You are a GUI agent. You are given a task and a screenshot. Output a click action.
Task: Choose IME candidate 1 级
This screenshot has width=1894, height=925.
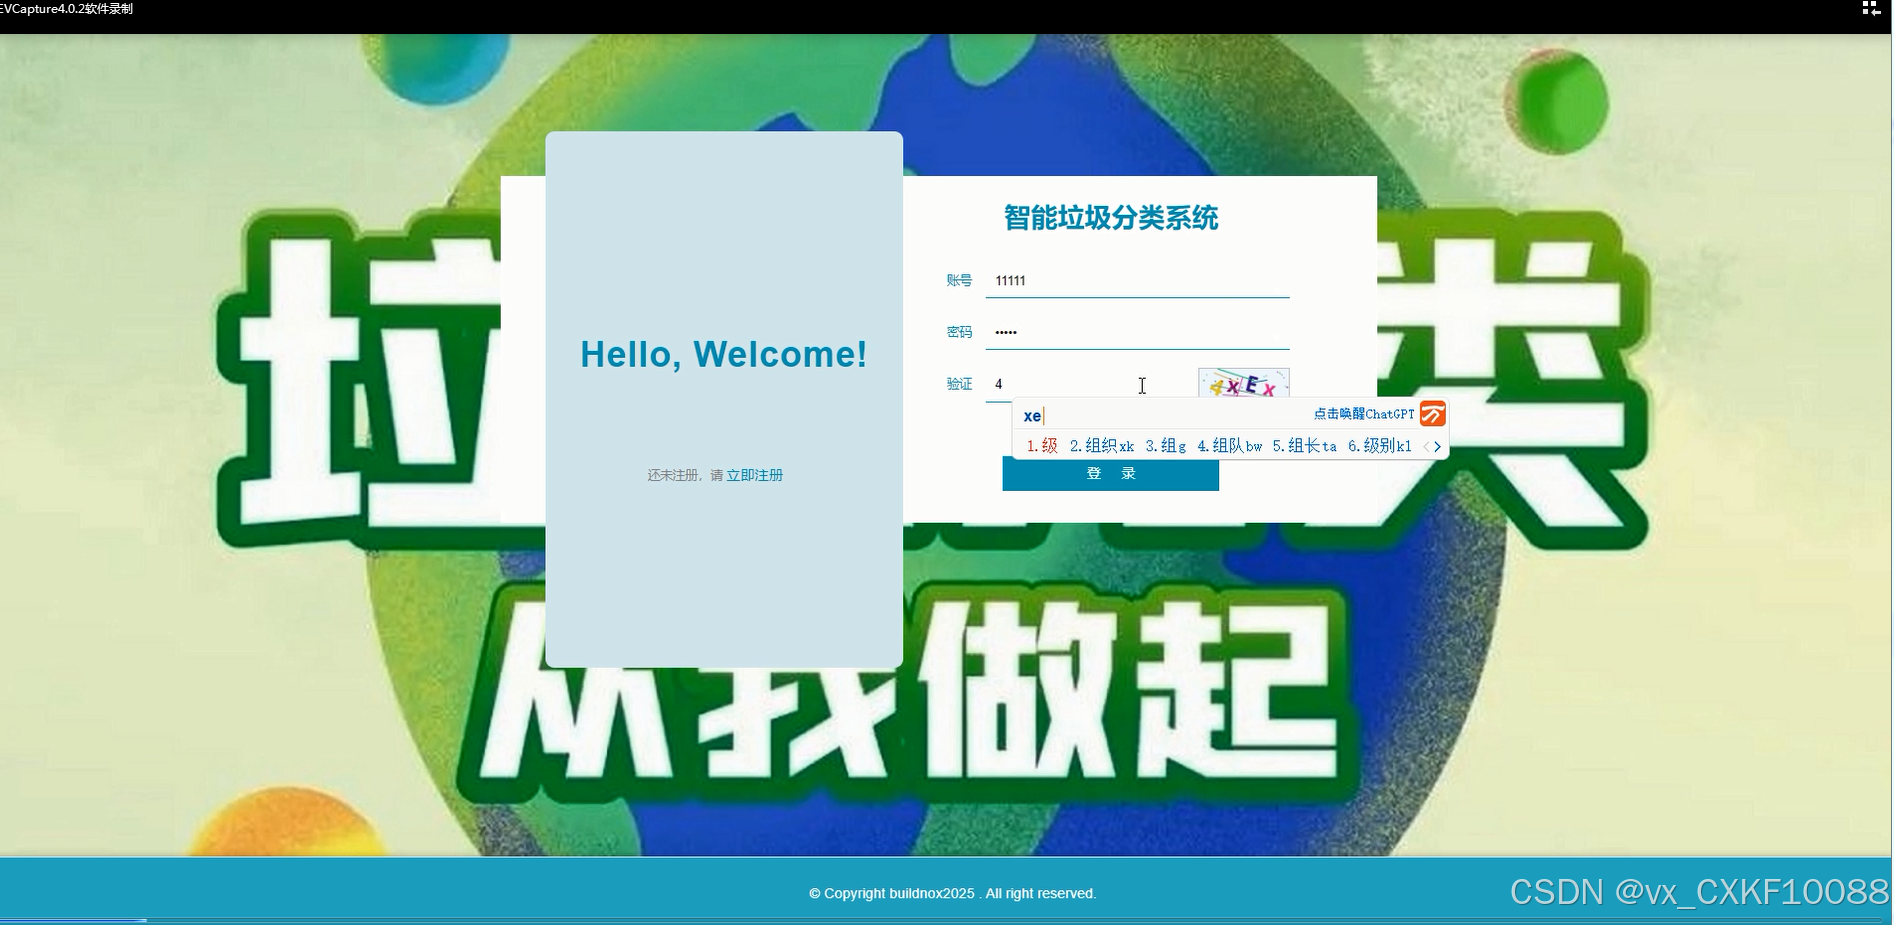[x=1042, y=446]
